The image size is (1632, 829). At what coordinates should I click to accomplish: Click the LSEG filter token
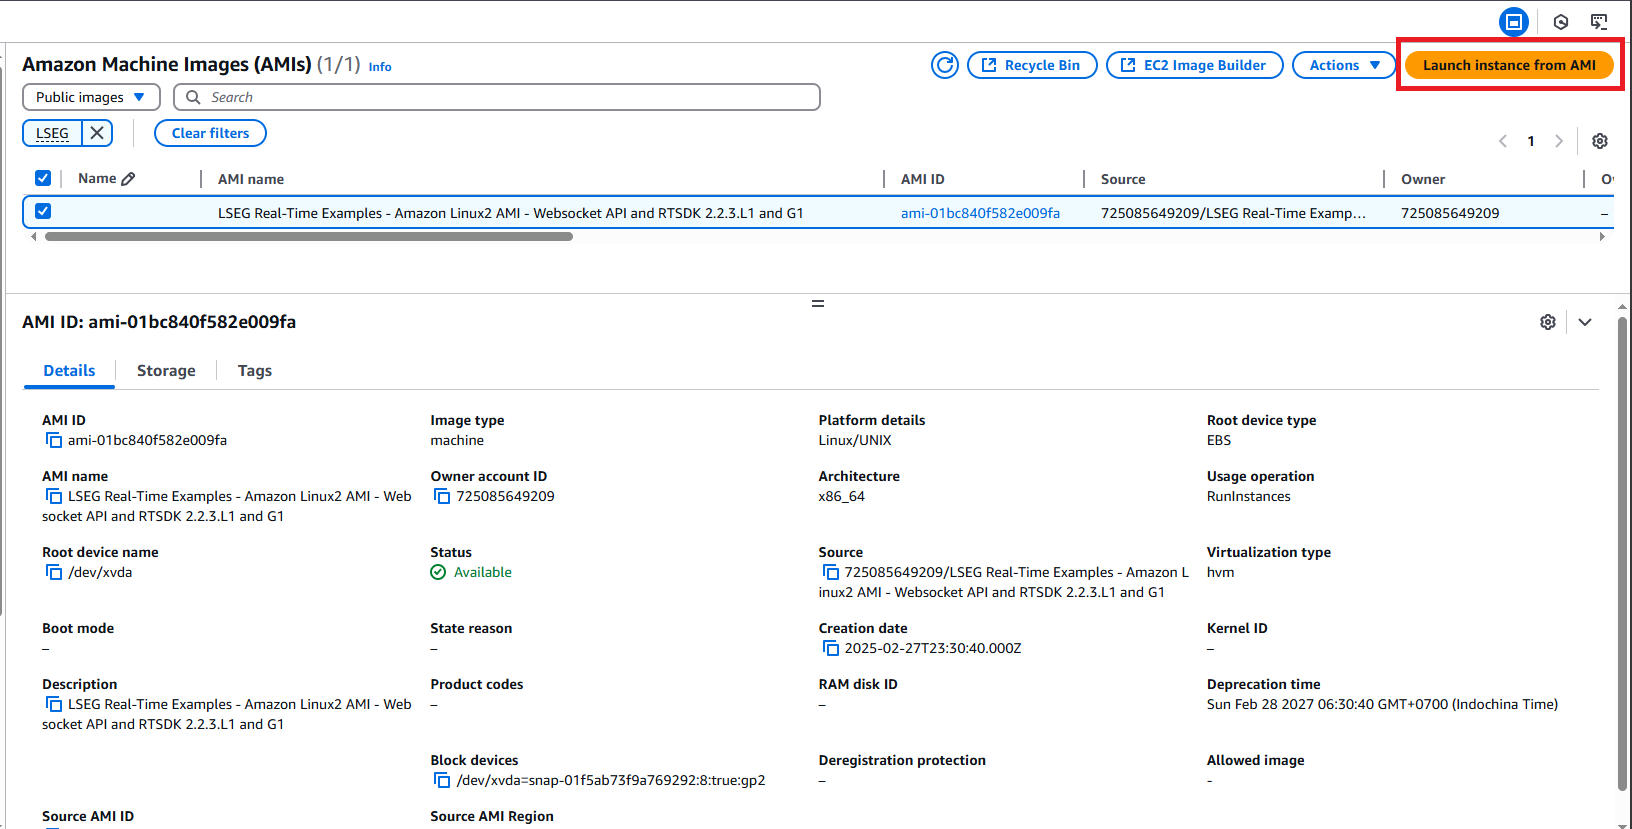52,133
